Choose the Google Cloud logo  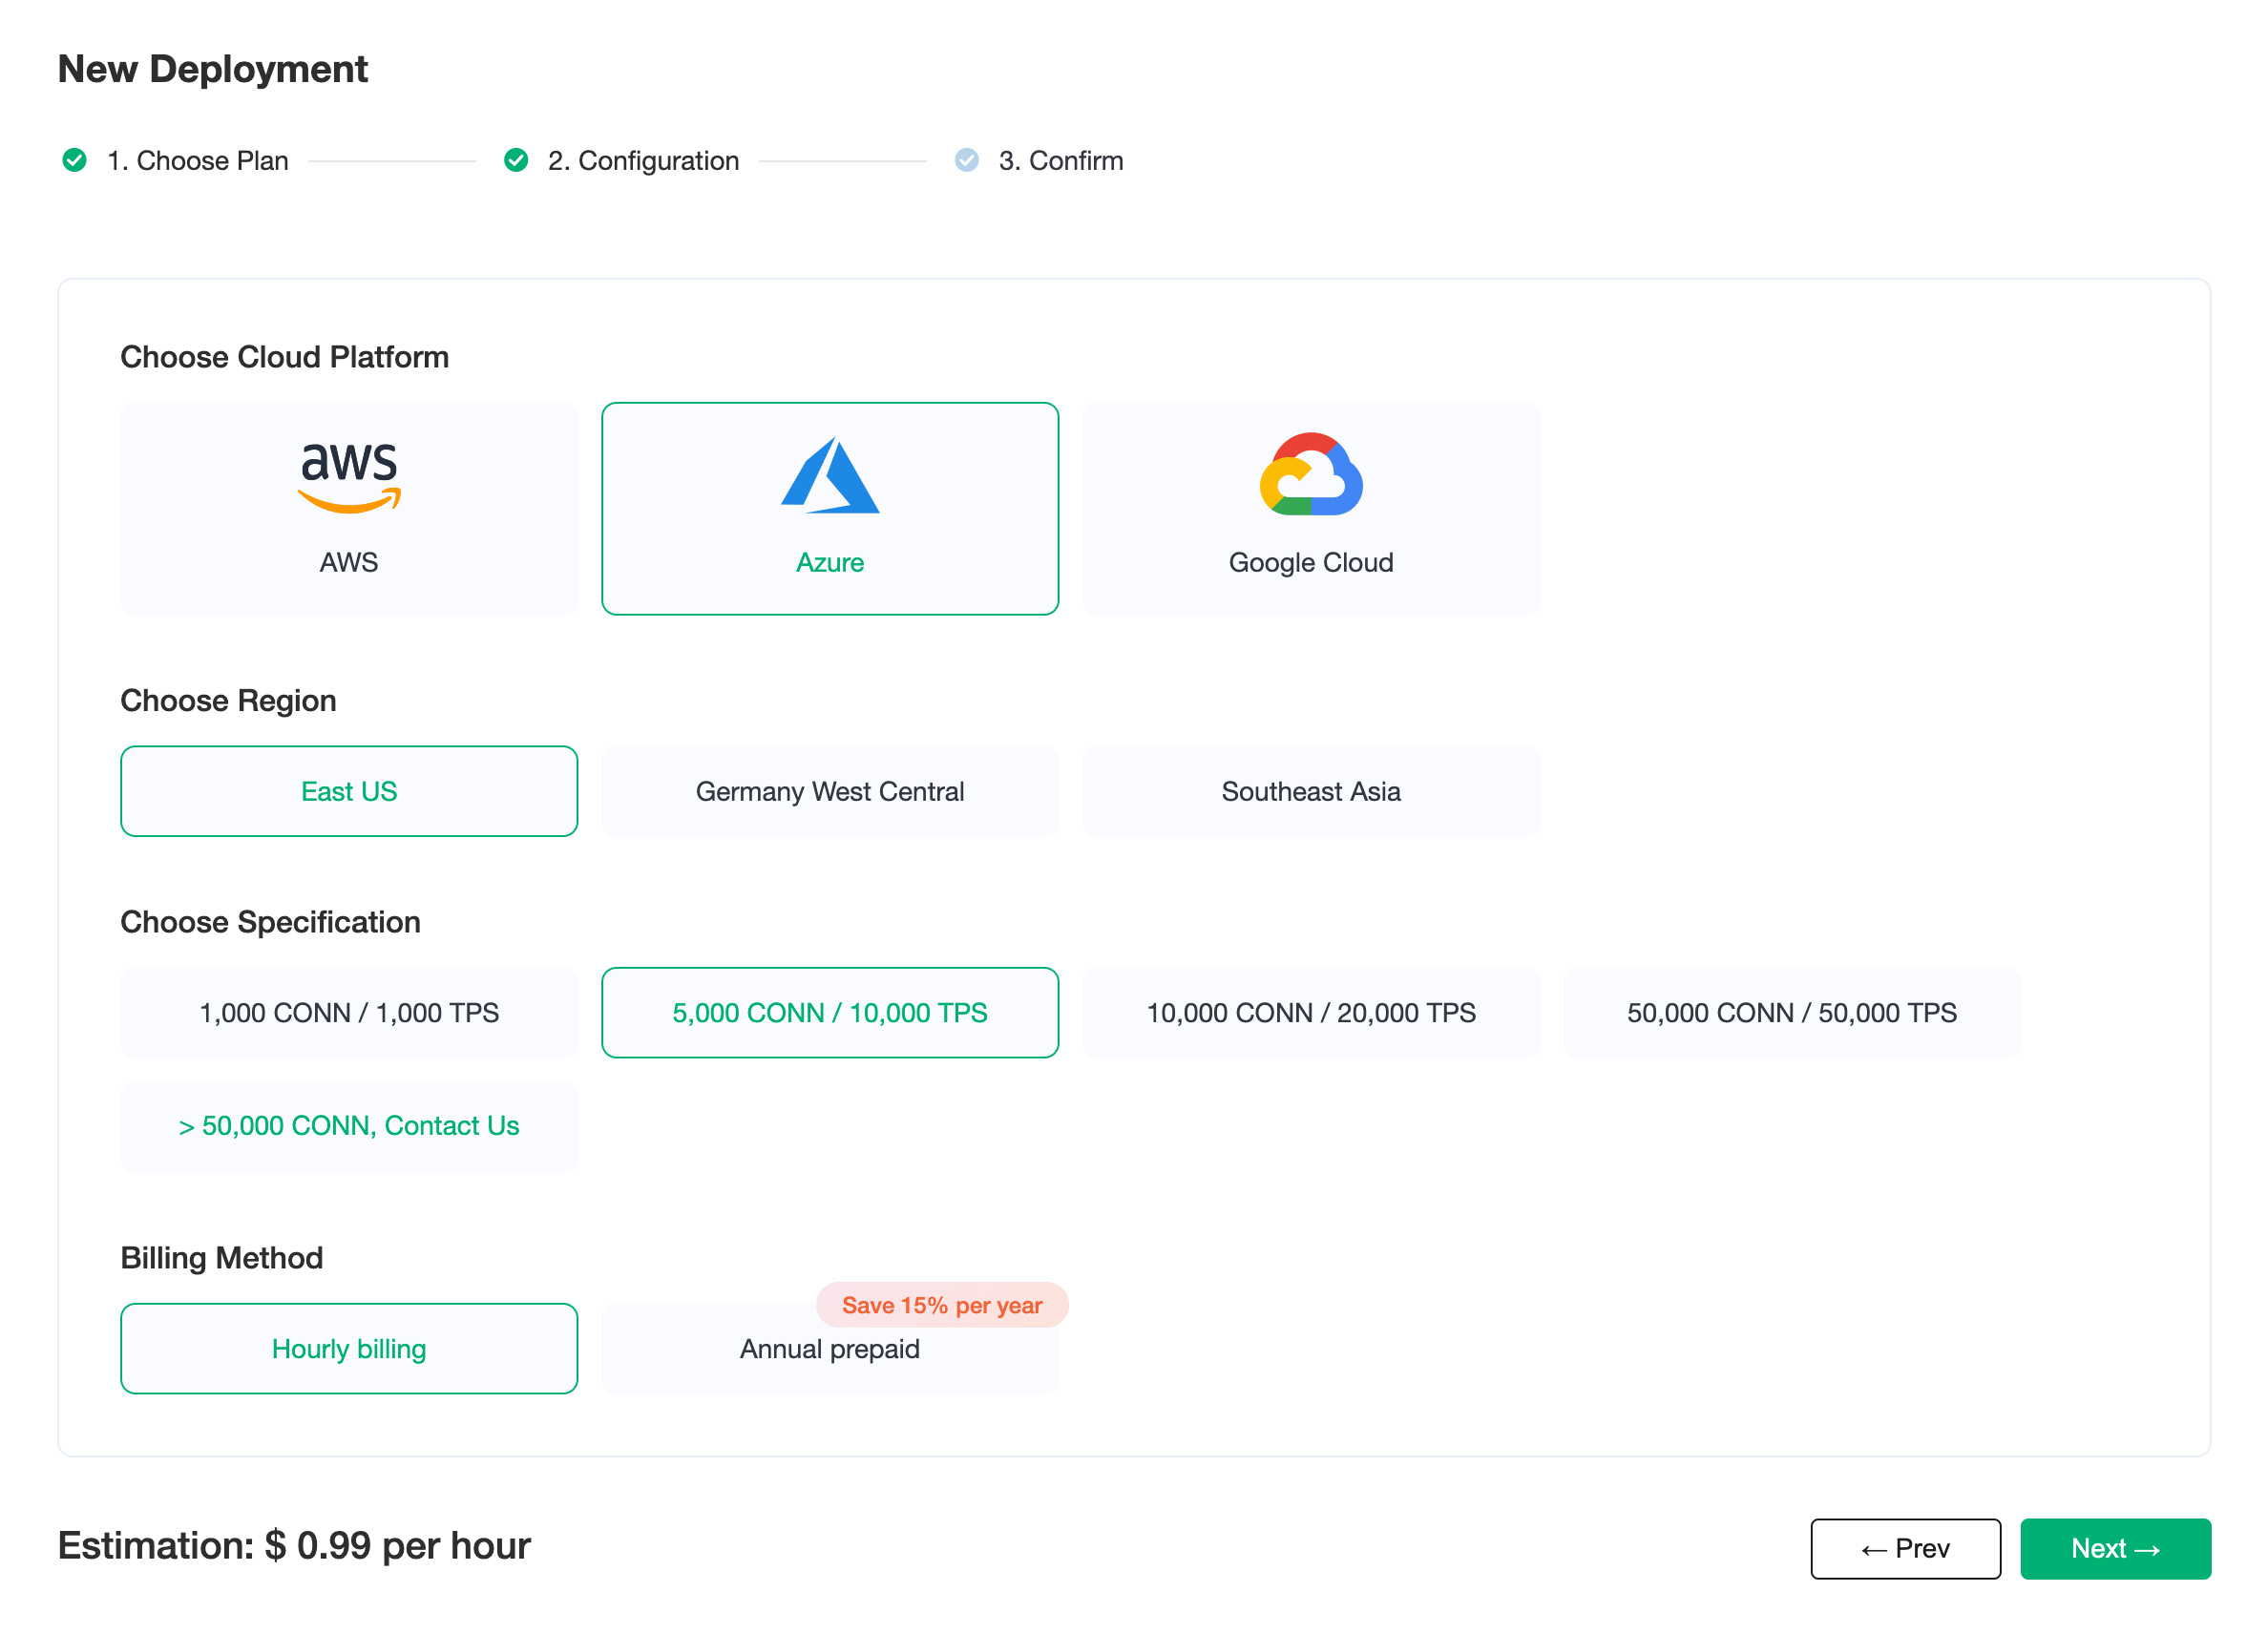point(1311,474)
